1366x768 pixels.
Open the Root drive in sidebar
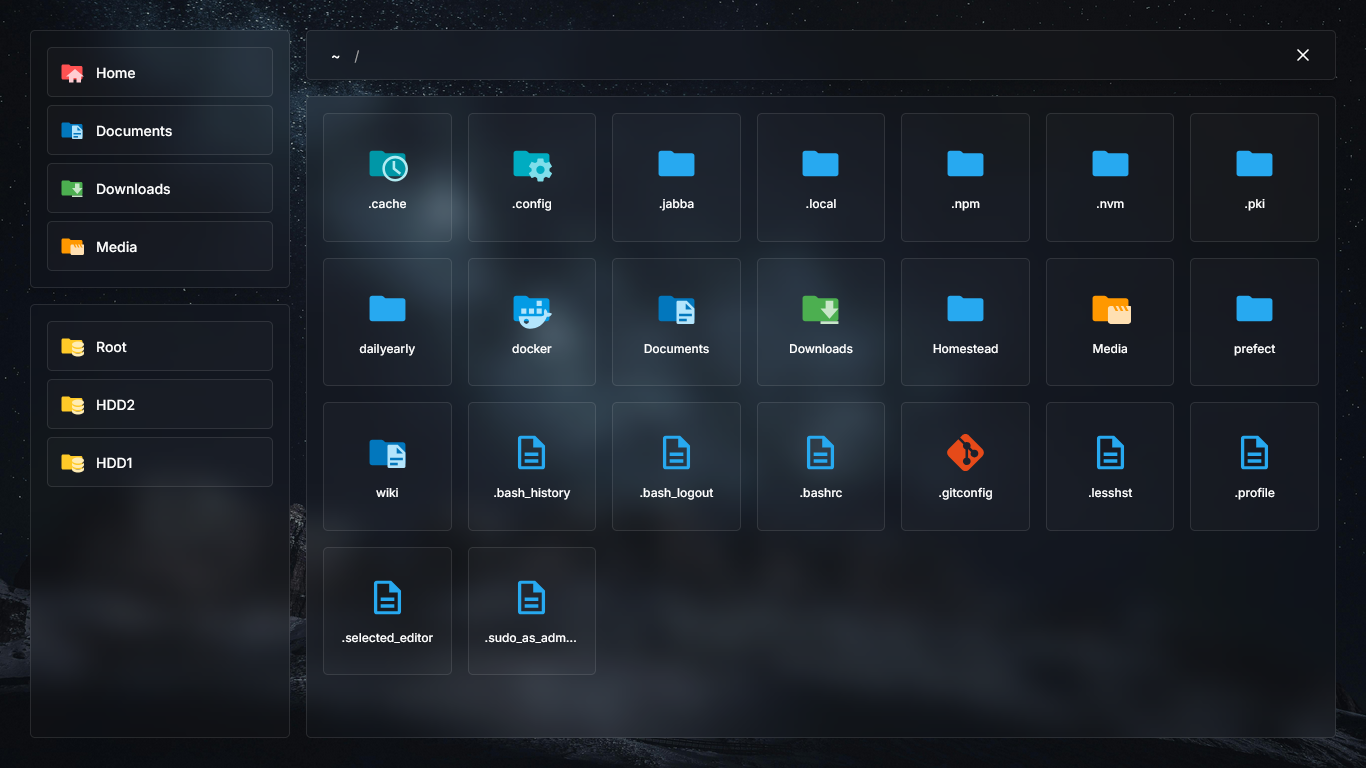coord(160,347)
